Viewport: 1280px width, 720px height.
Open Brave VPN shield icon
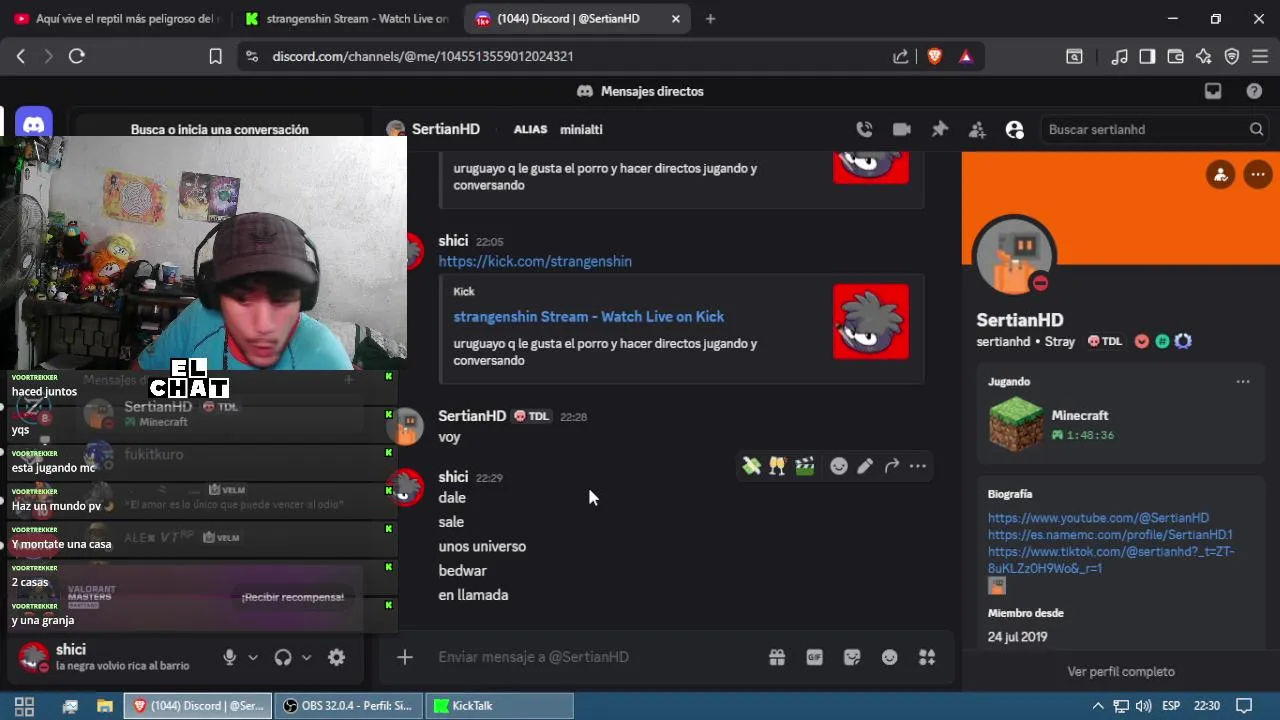(x=1231, y=56)
